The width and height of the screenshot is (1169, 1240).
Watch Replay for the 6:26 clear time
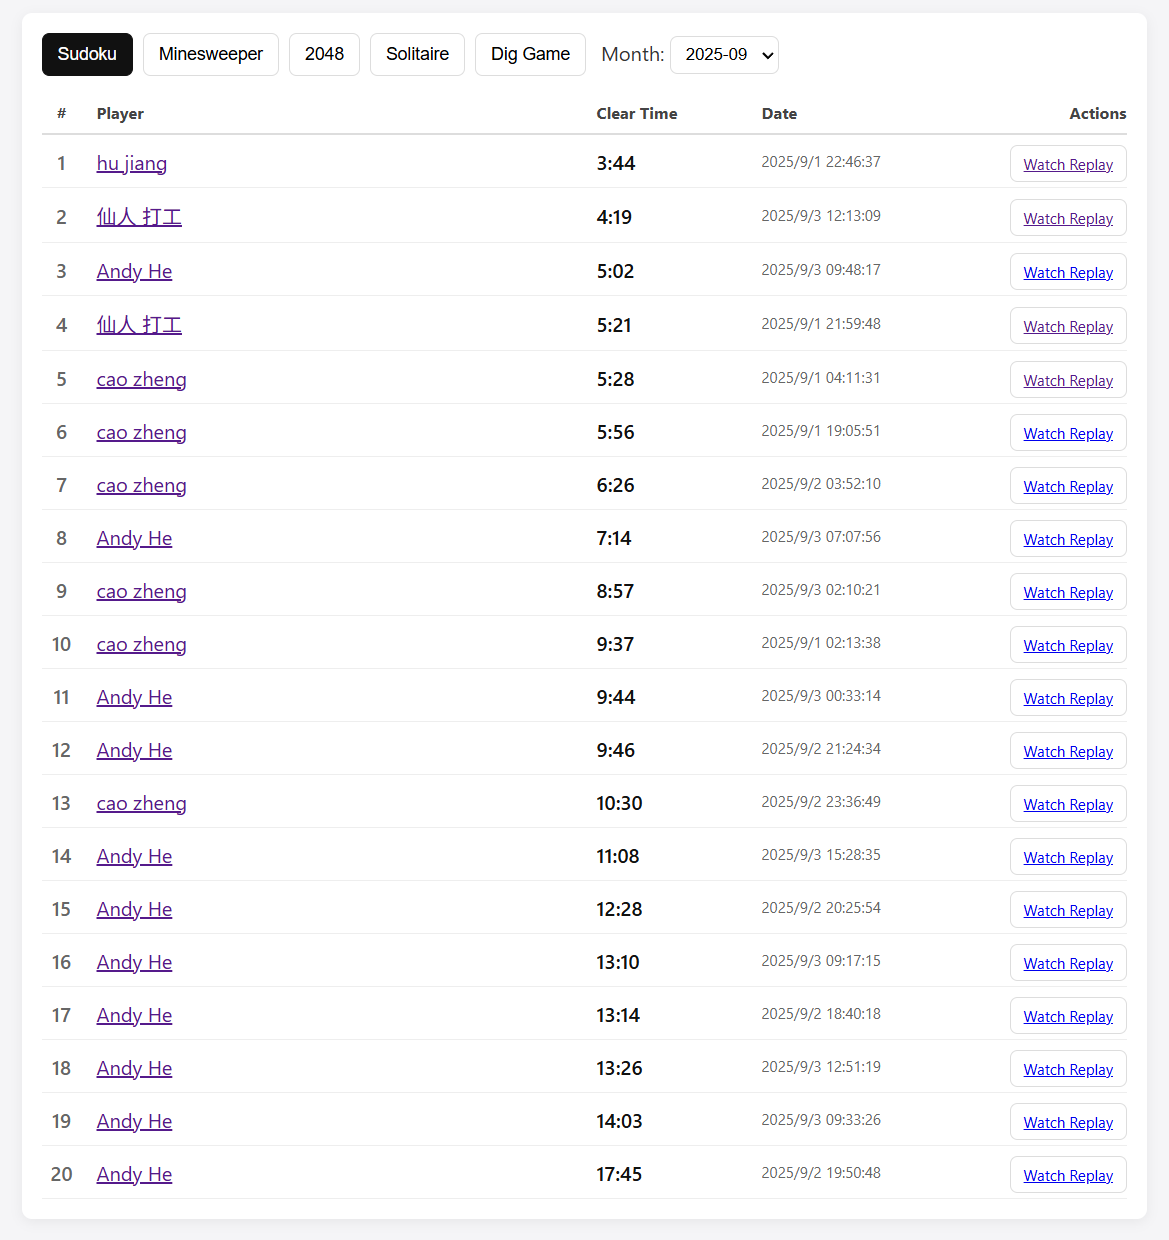pyautogui.click(x=1068, y=486)
